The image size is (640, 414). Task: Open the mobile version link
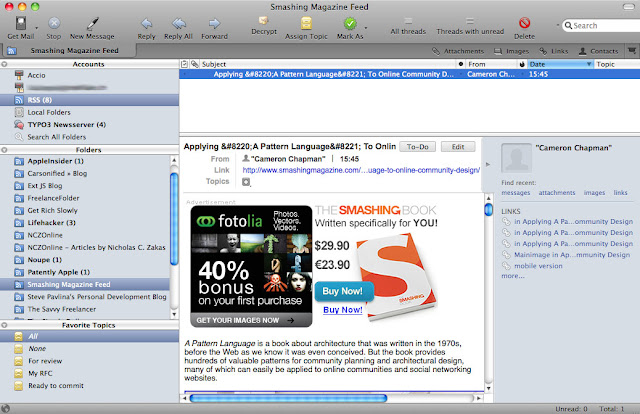(x=538, y=266)
